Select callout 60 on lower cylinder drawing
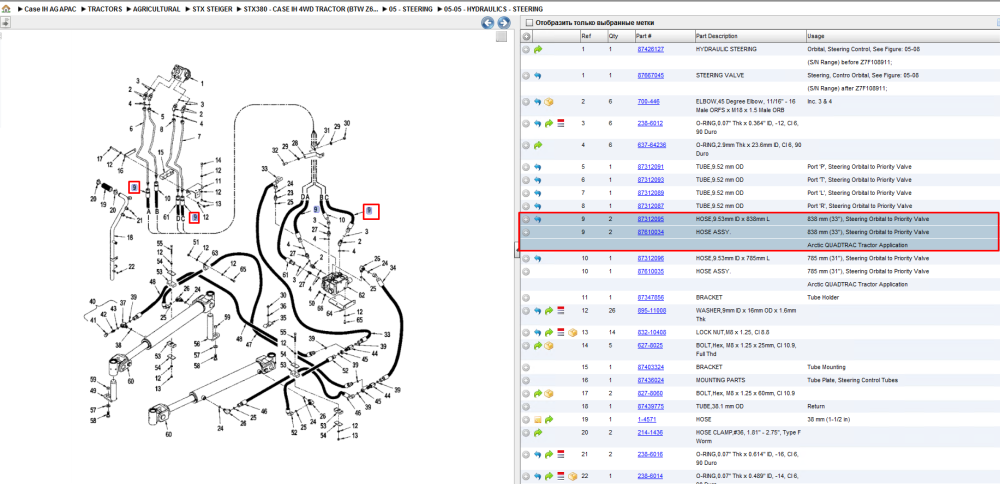Viewport: 1000px width, 484px height. 168,435
